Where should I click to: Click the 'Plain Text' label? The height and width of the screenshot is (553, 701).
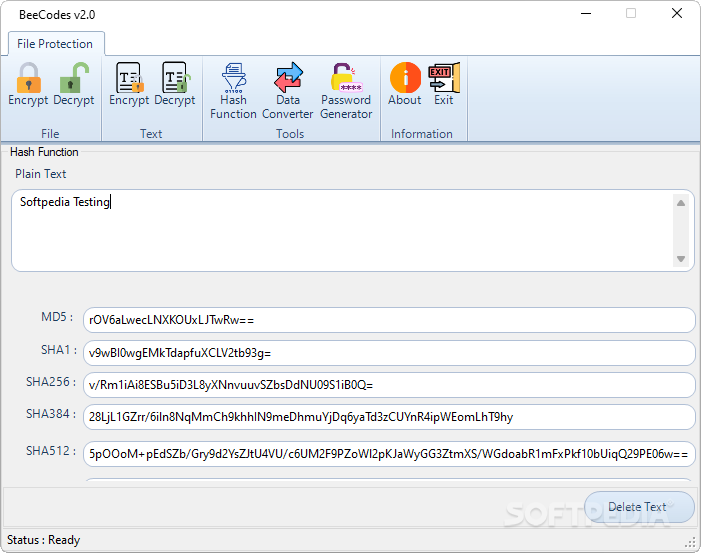tap(41, 174)
